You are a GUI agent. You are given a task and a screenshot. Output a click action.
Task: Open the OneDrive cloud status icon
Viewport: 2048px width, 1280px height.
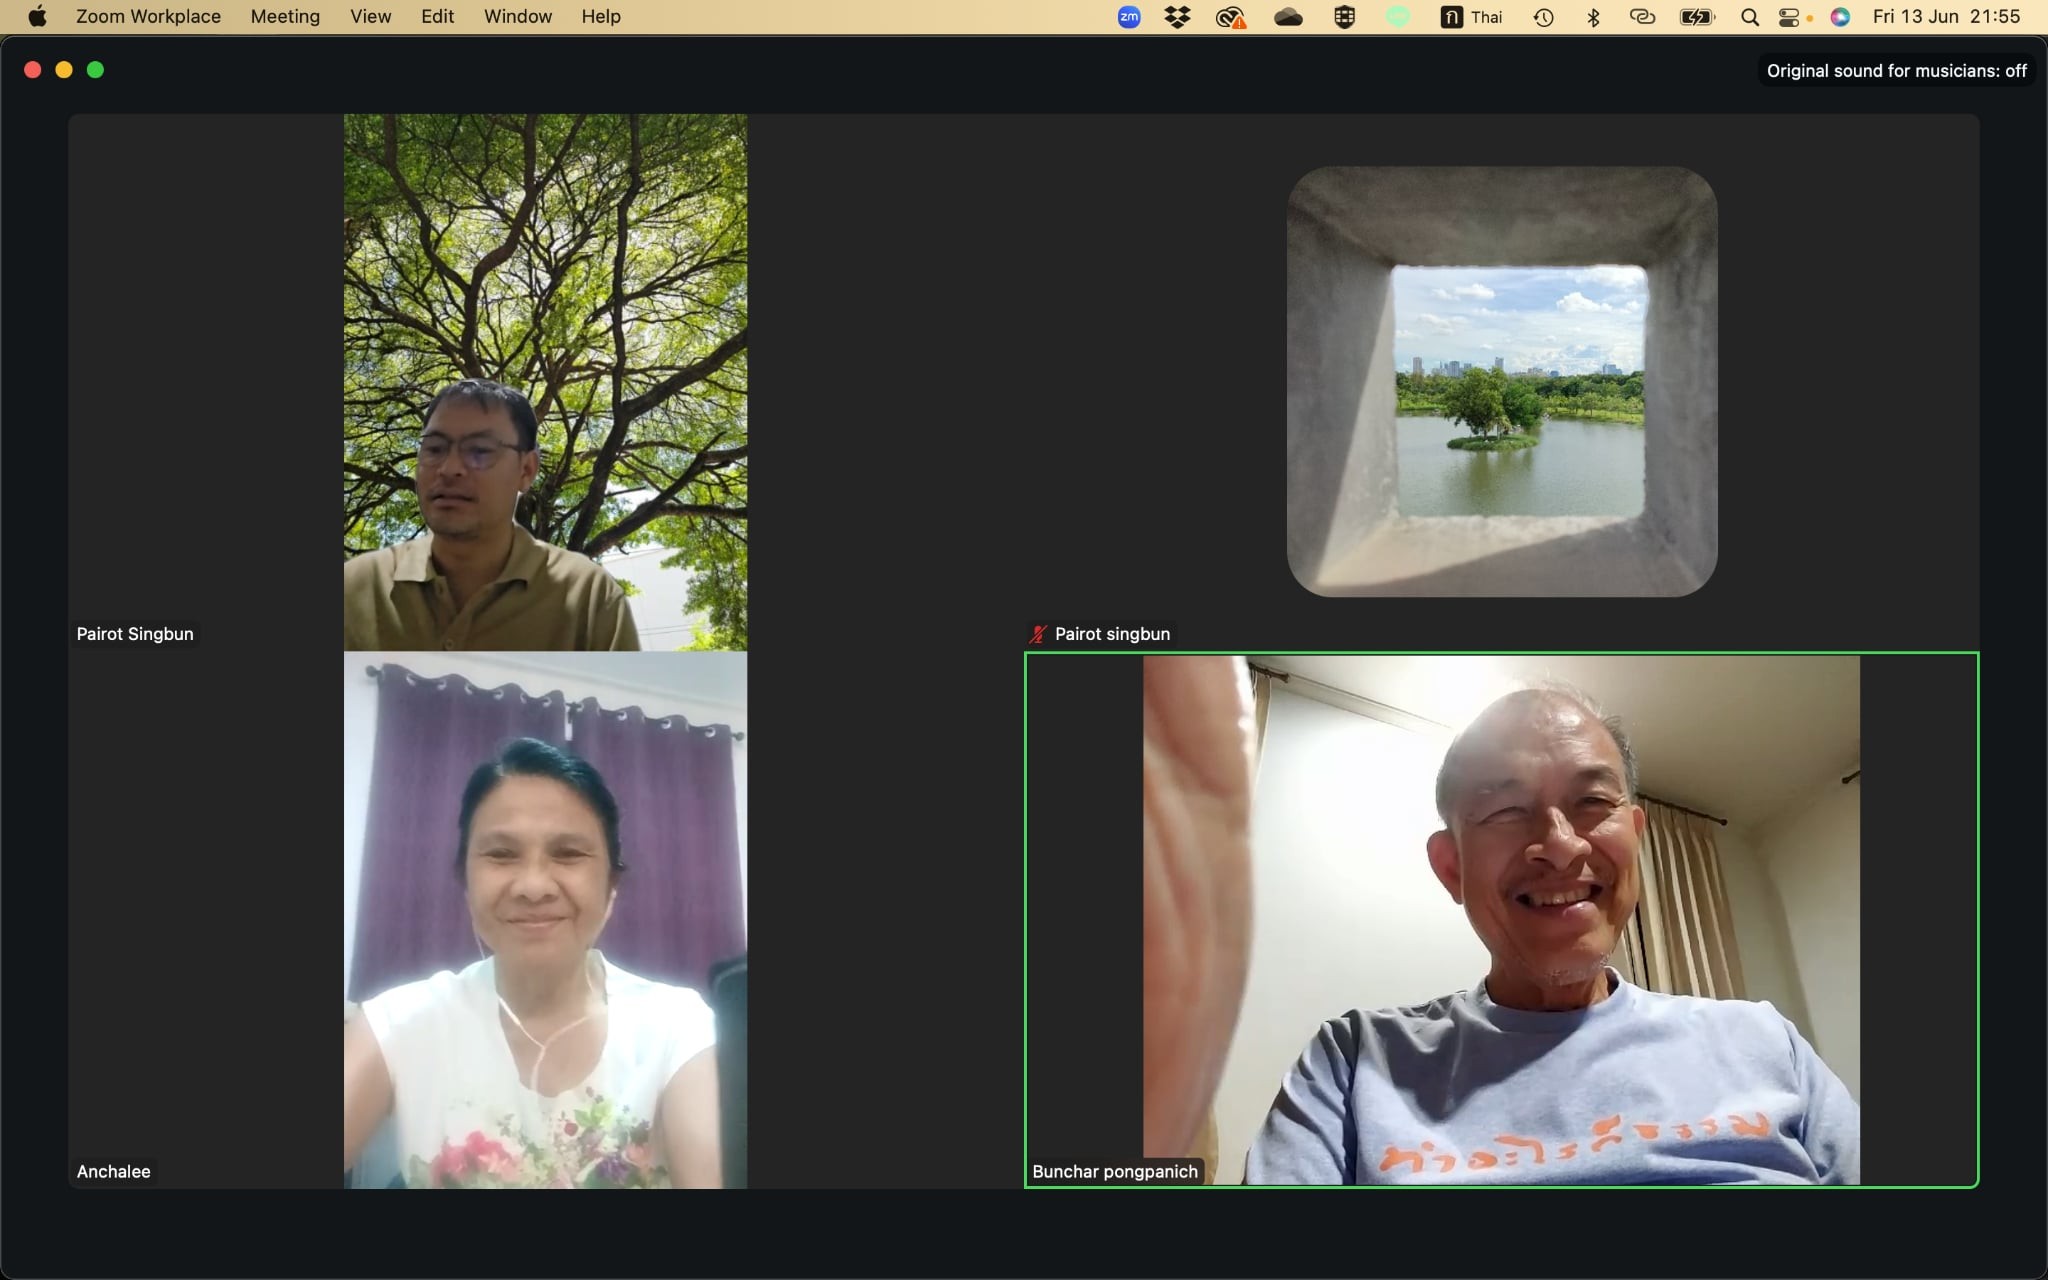tap(1288, 17)
